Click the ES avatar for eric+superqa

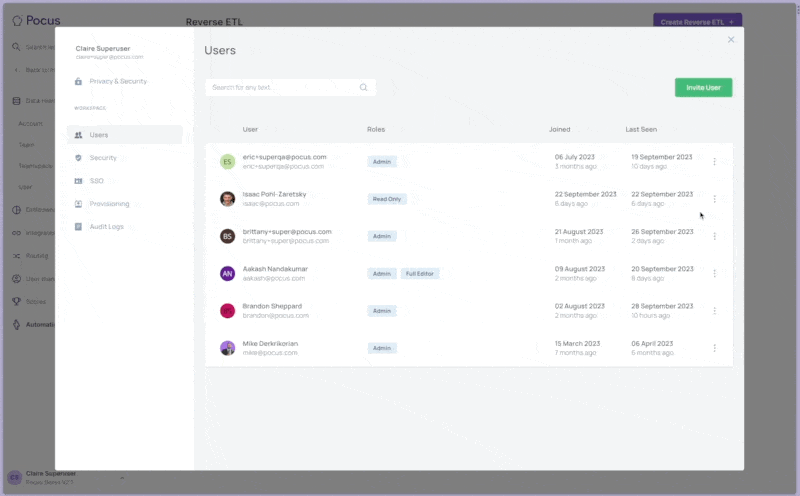point(228,162)
